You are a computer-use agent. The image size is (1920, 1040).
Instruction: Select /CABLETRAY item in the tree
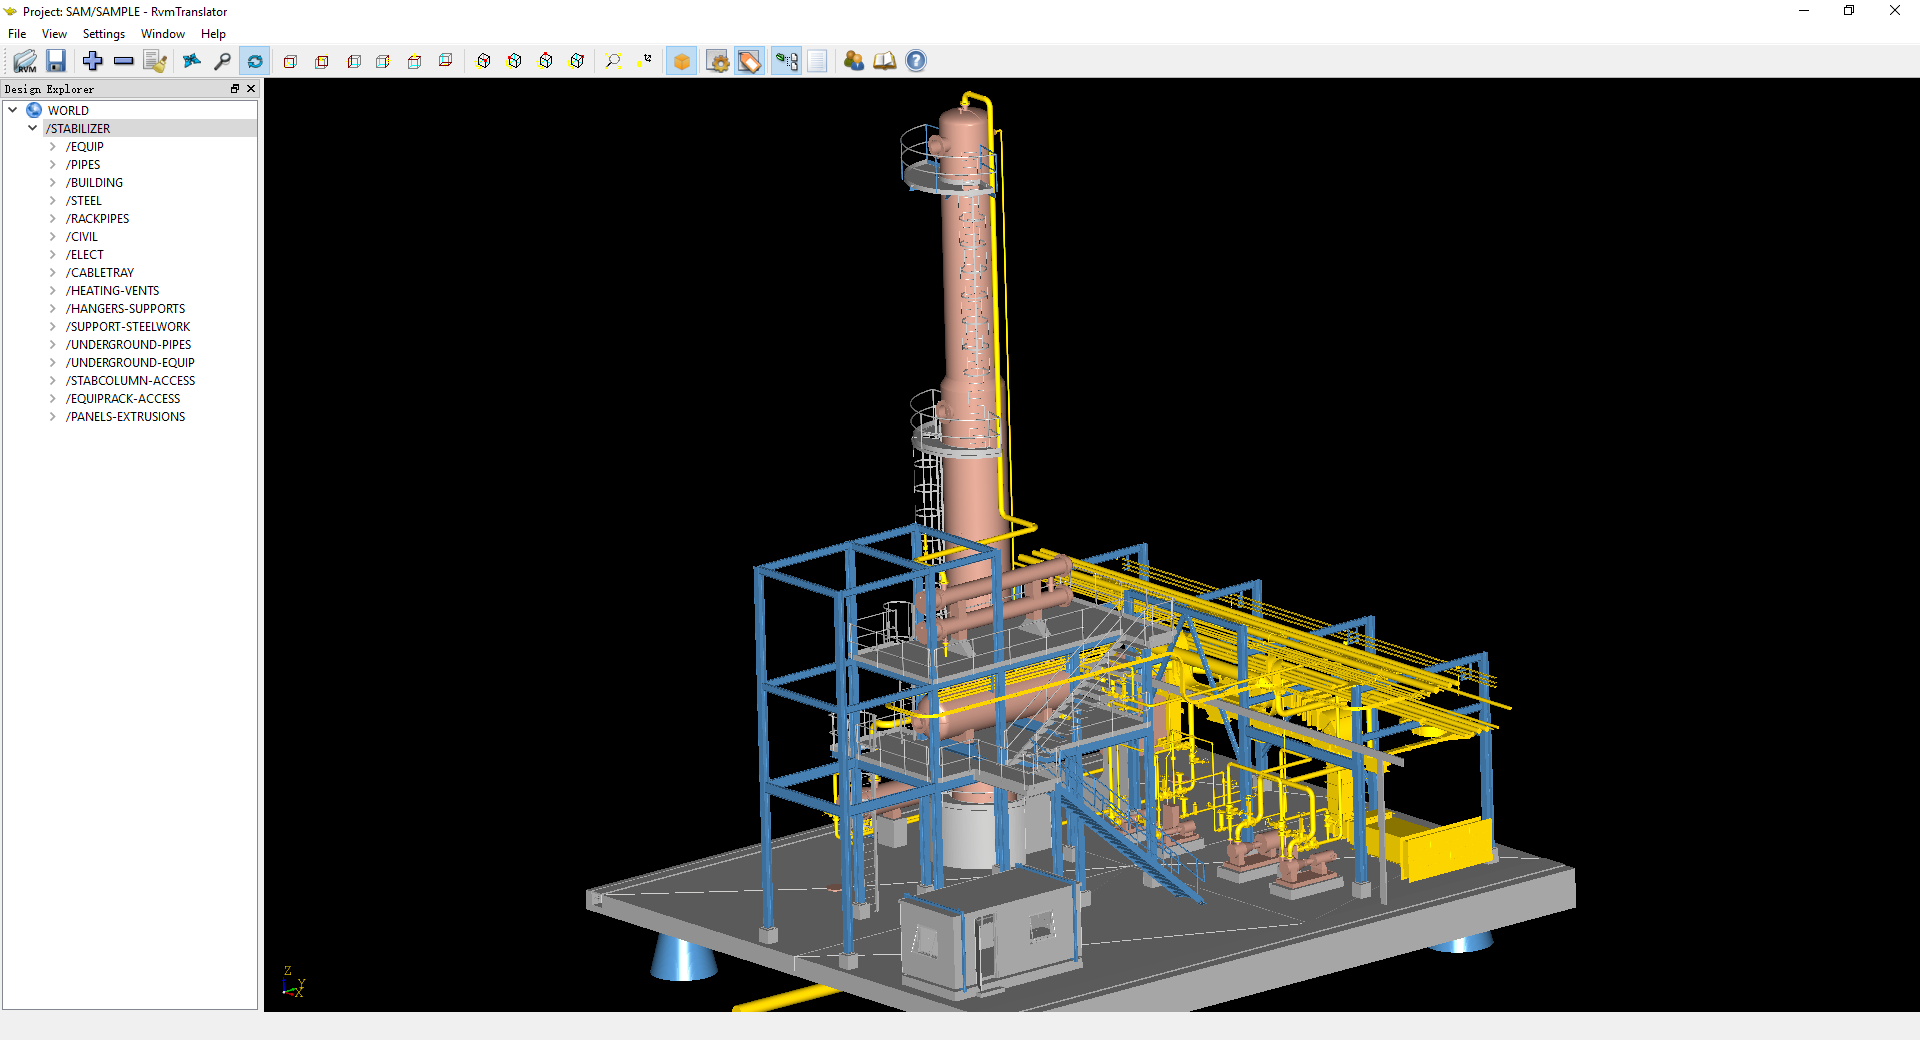click(x=100, y=273)
